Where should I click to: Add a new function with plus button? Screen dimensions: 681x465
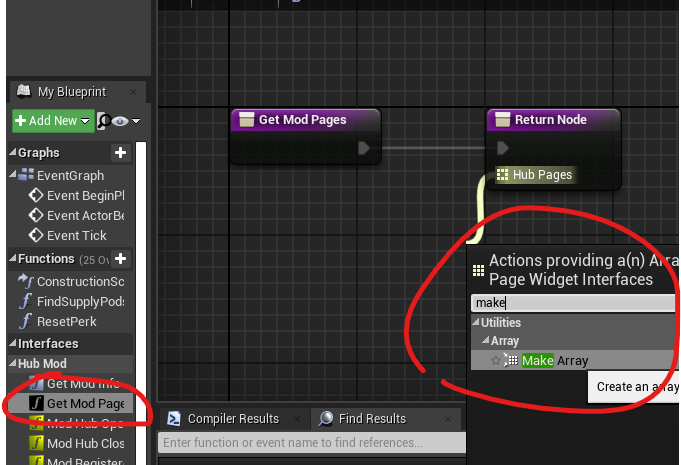120,259
